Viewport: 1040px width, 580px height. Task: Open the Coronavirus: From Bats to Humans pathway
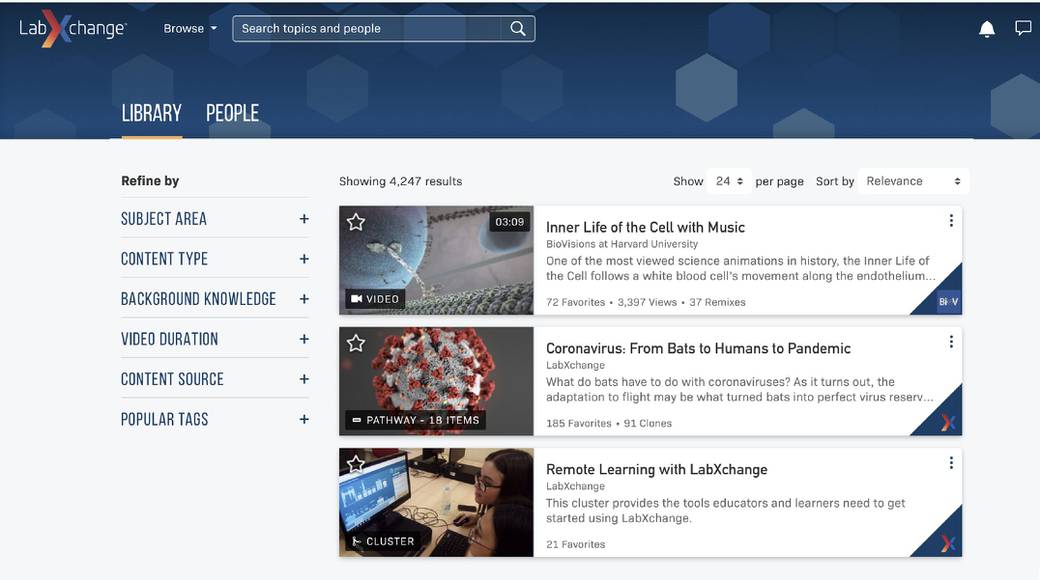(x=697, y=348)
